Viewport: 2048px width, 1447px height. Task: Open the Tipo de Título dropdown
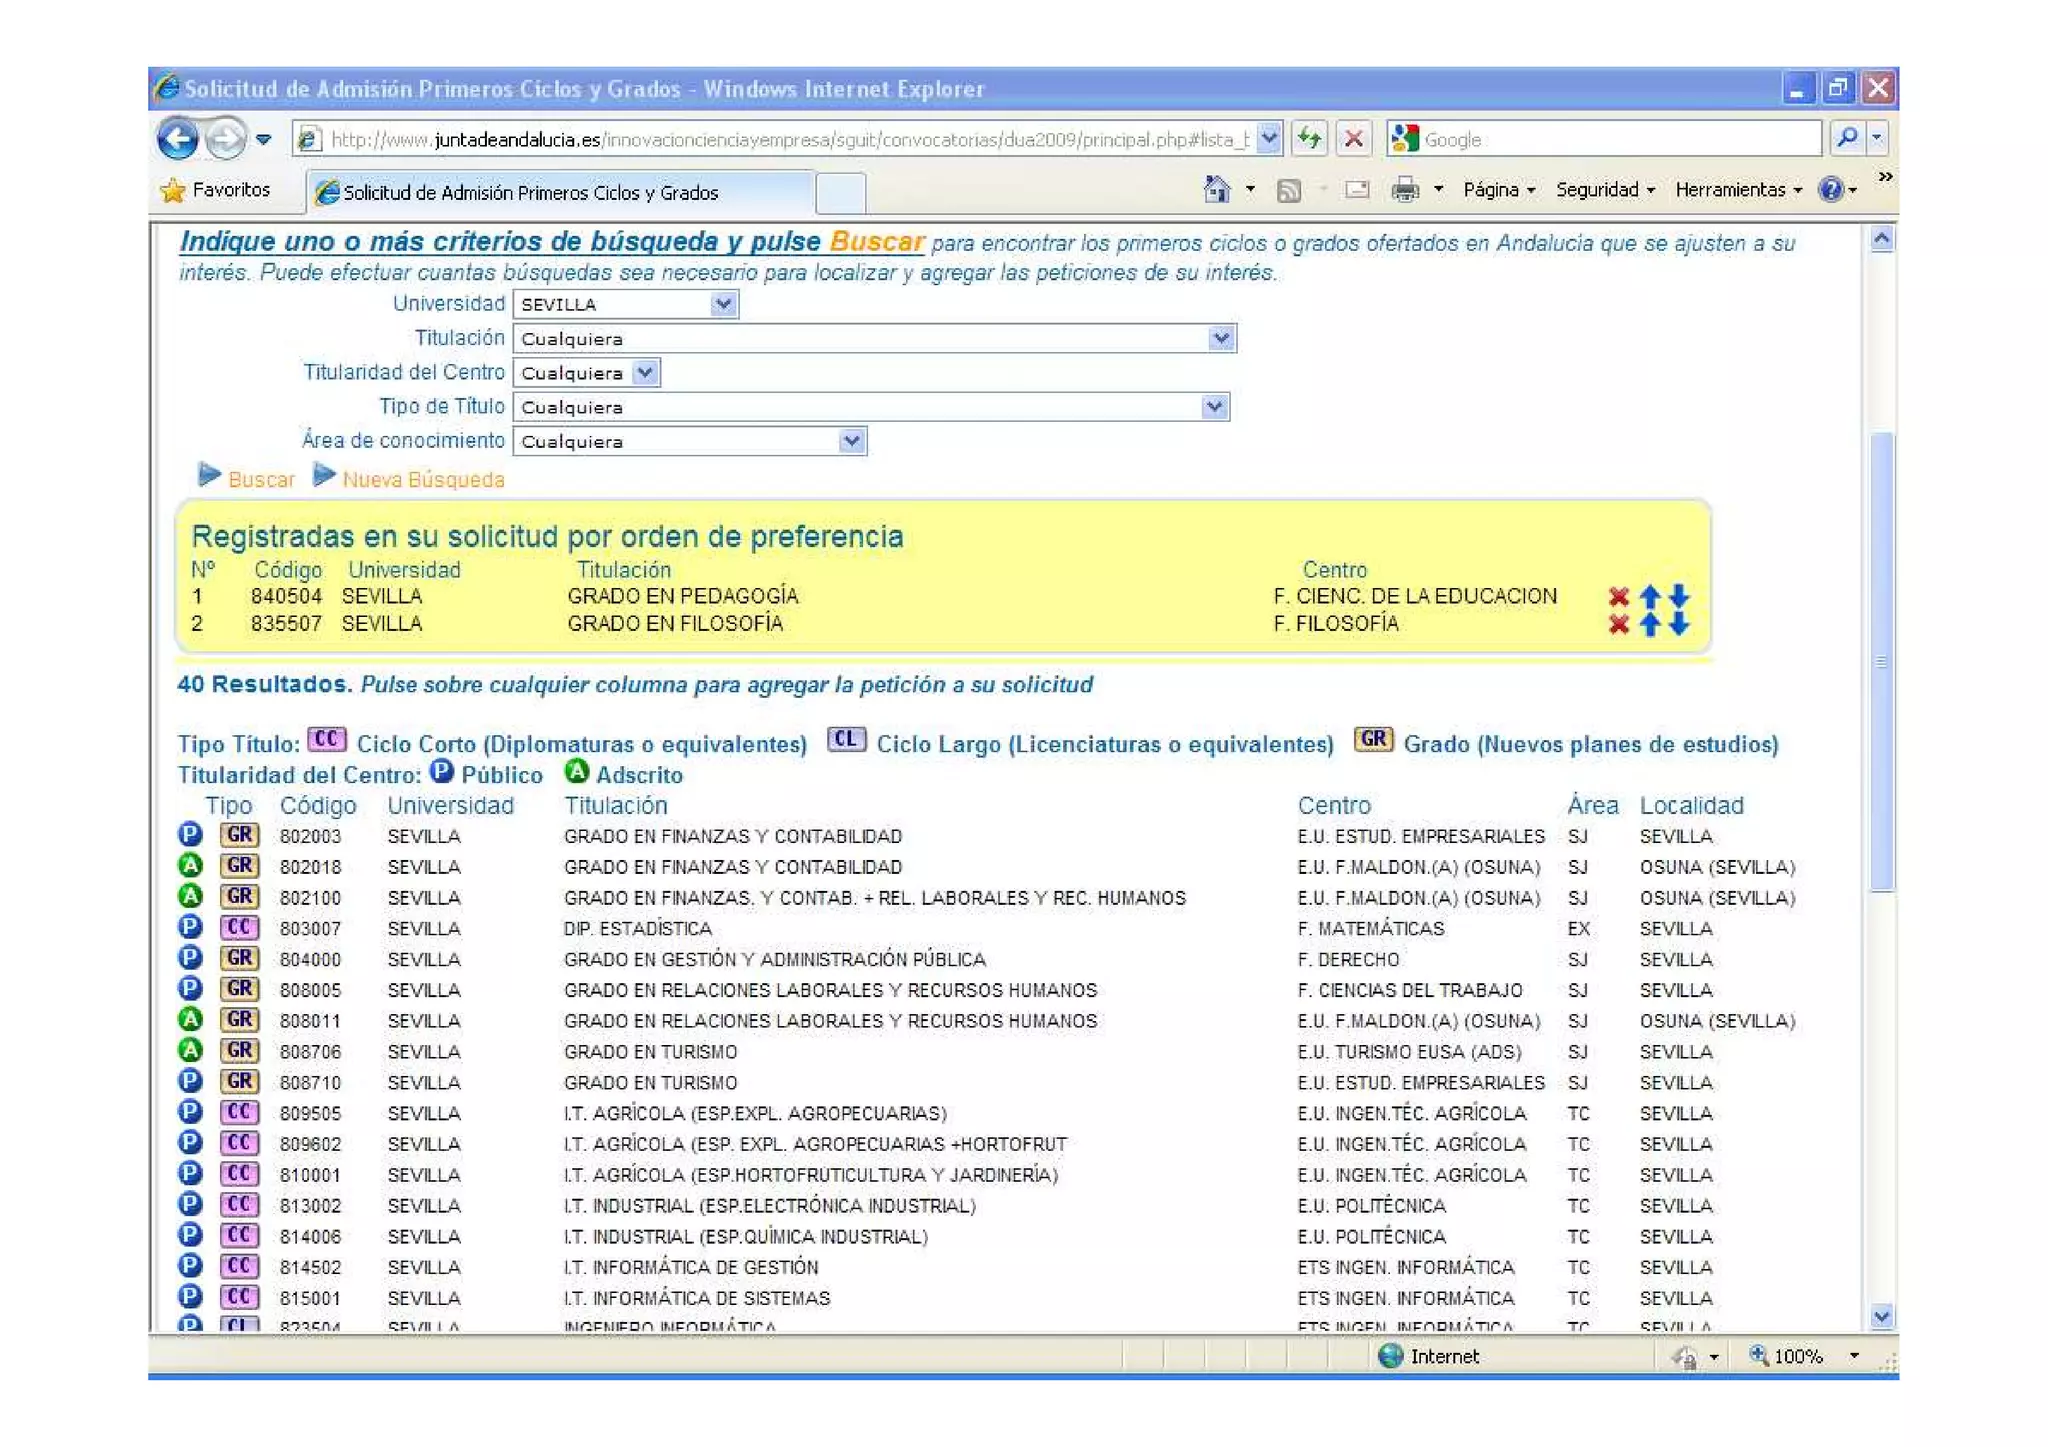click(x=1214, y=407)
